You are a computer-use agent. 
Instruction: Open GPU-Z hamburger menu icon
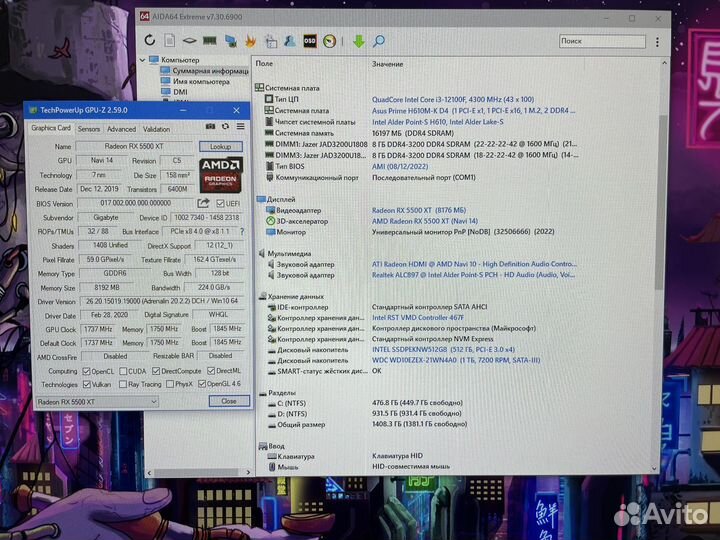tap(241, 127)
